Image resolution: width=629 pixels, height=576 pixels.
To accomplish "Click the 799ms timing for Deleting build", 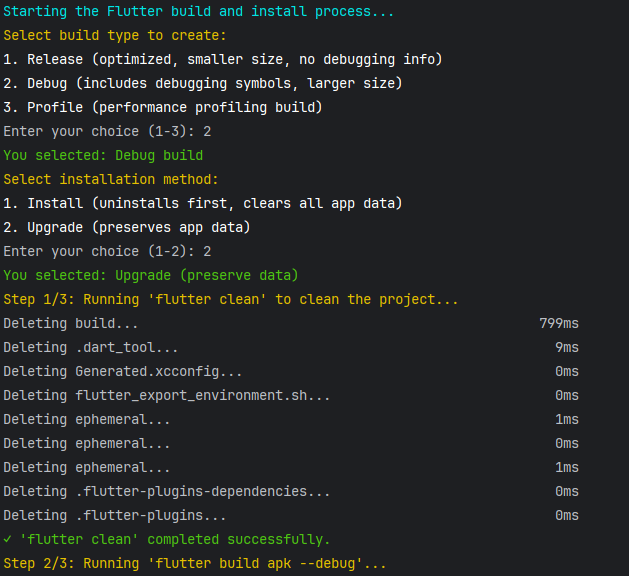I will click(559, 323).
